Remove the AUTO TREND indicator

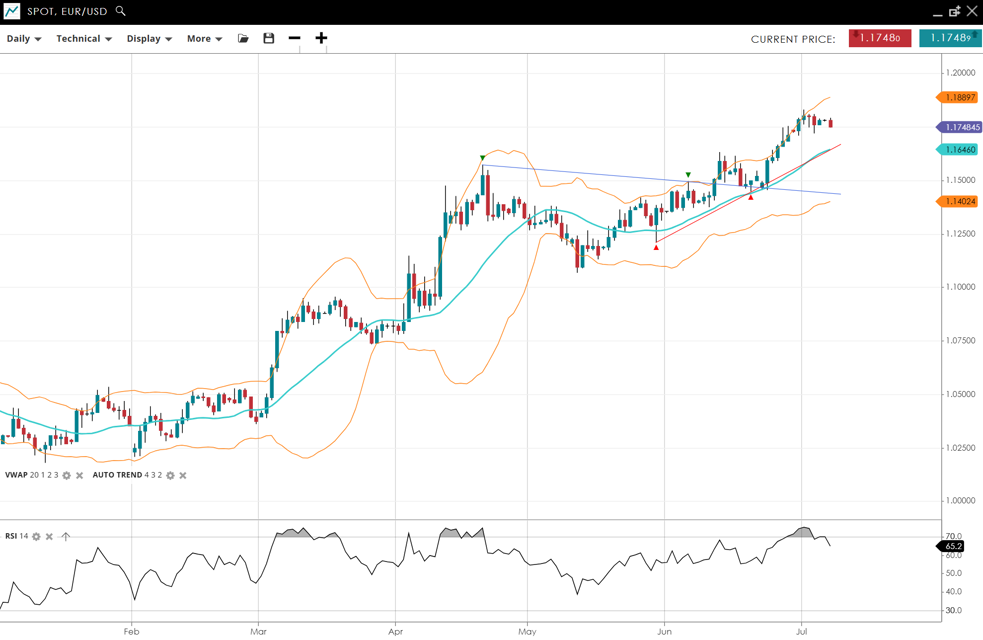click(183, 475)
